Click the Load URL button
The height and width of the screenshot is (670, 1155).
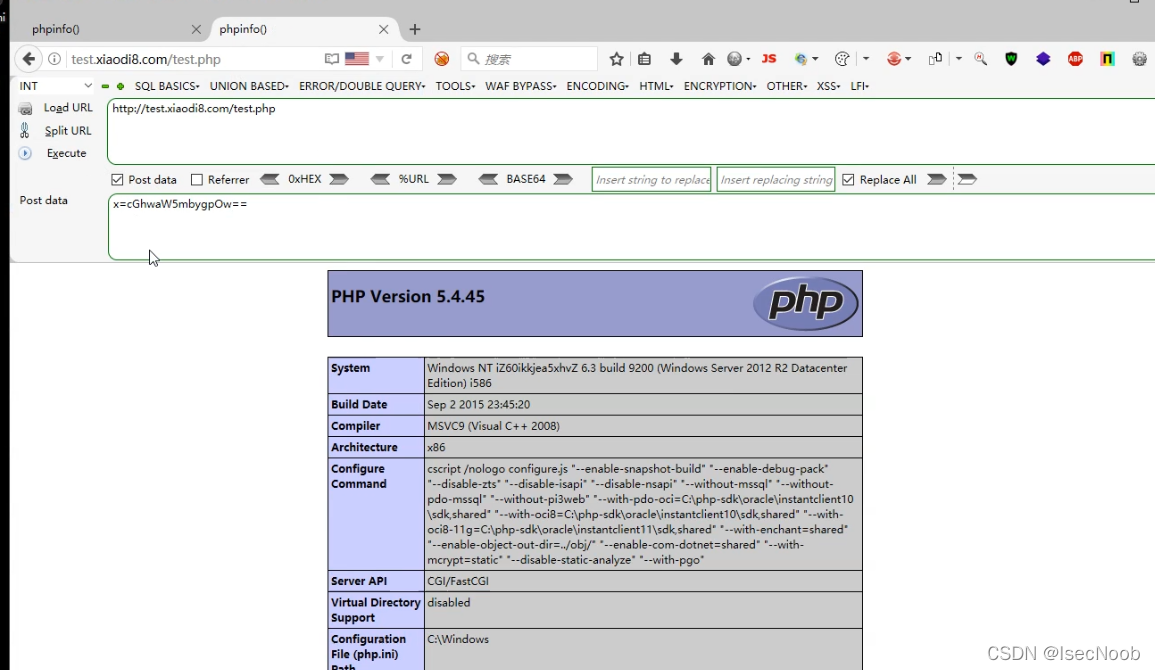tap(57, 108)
